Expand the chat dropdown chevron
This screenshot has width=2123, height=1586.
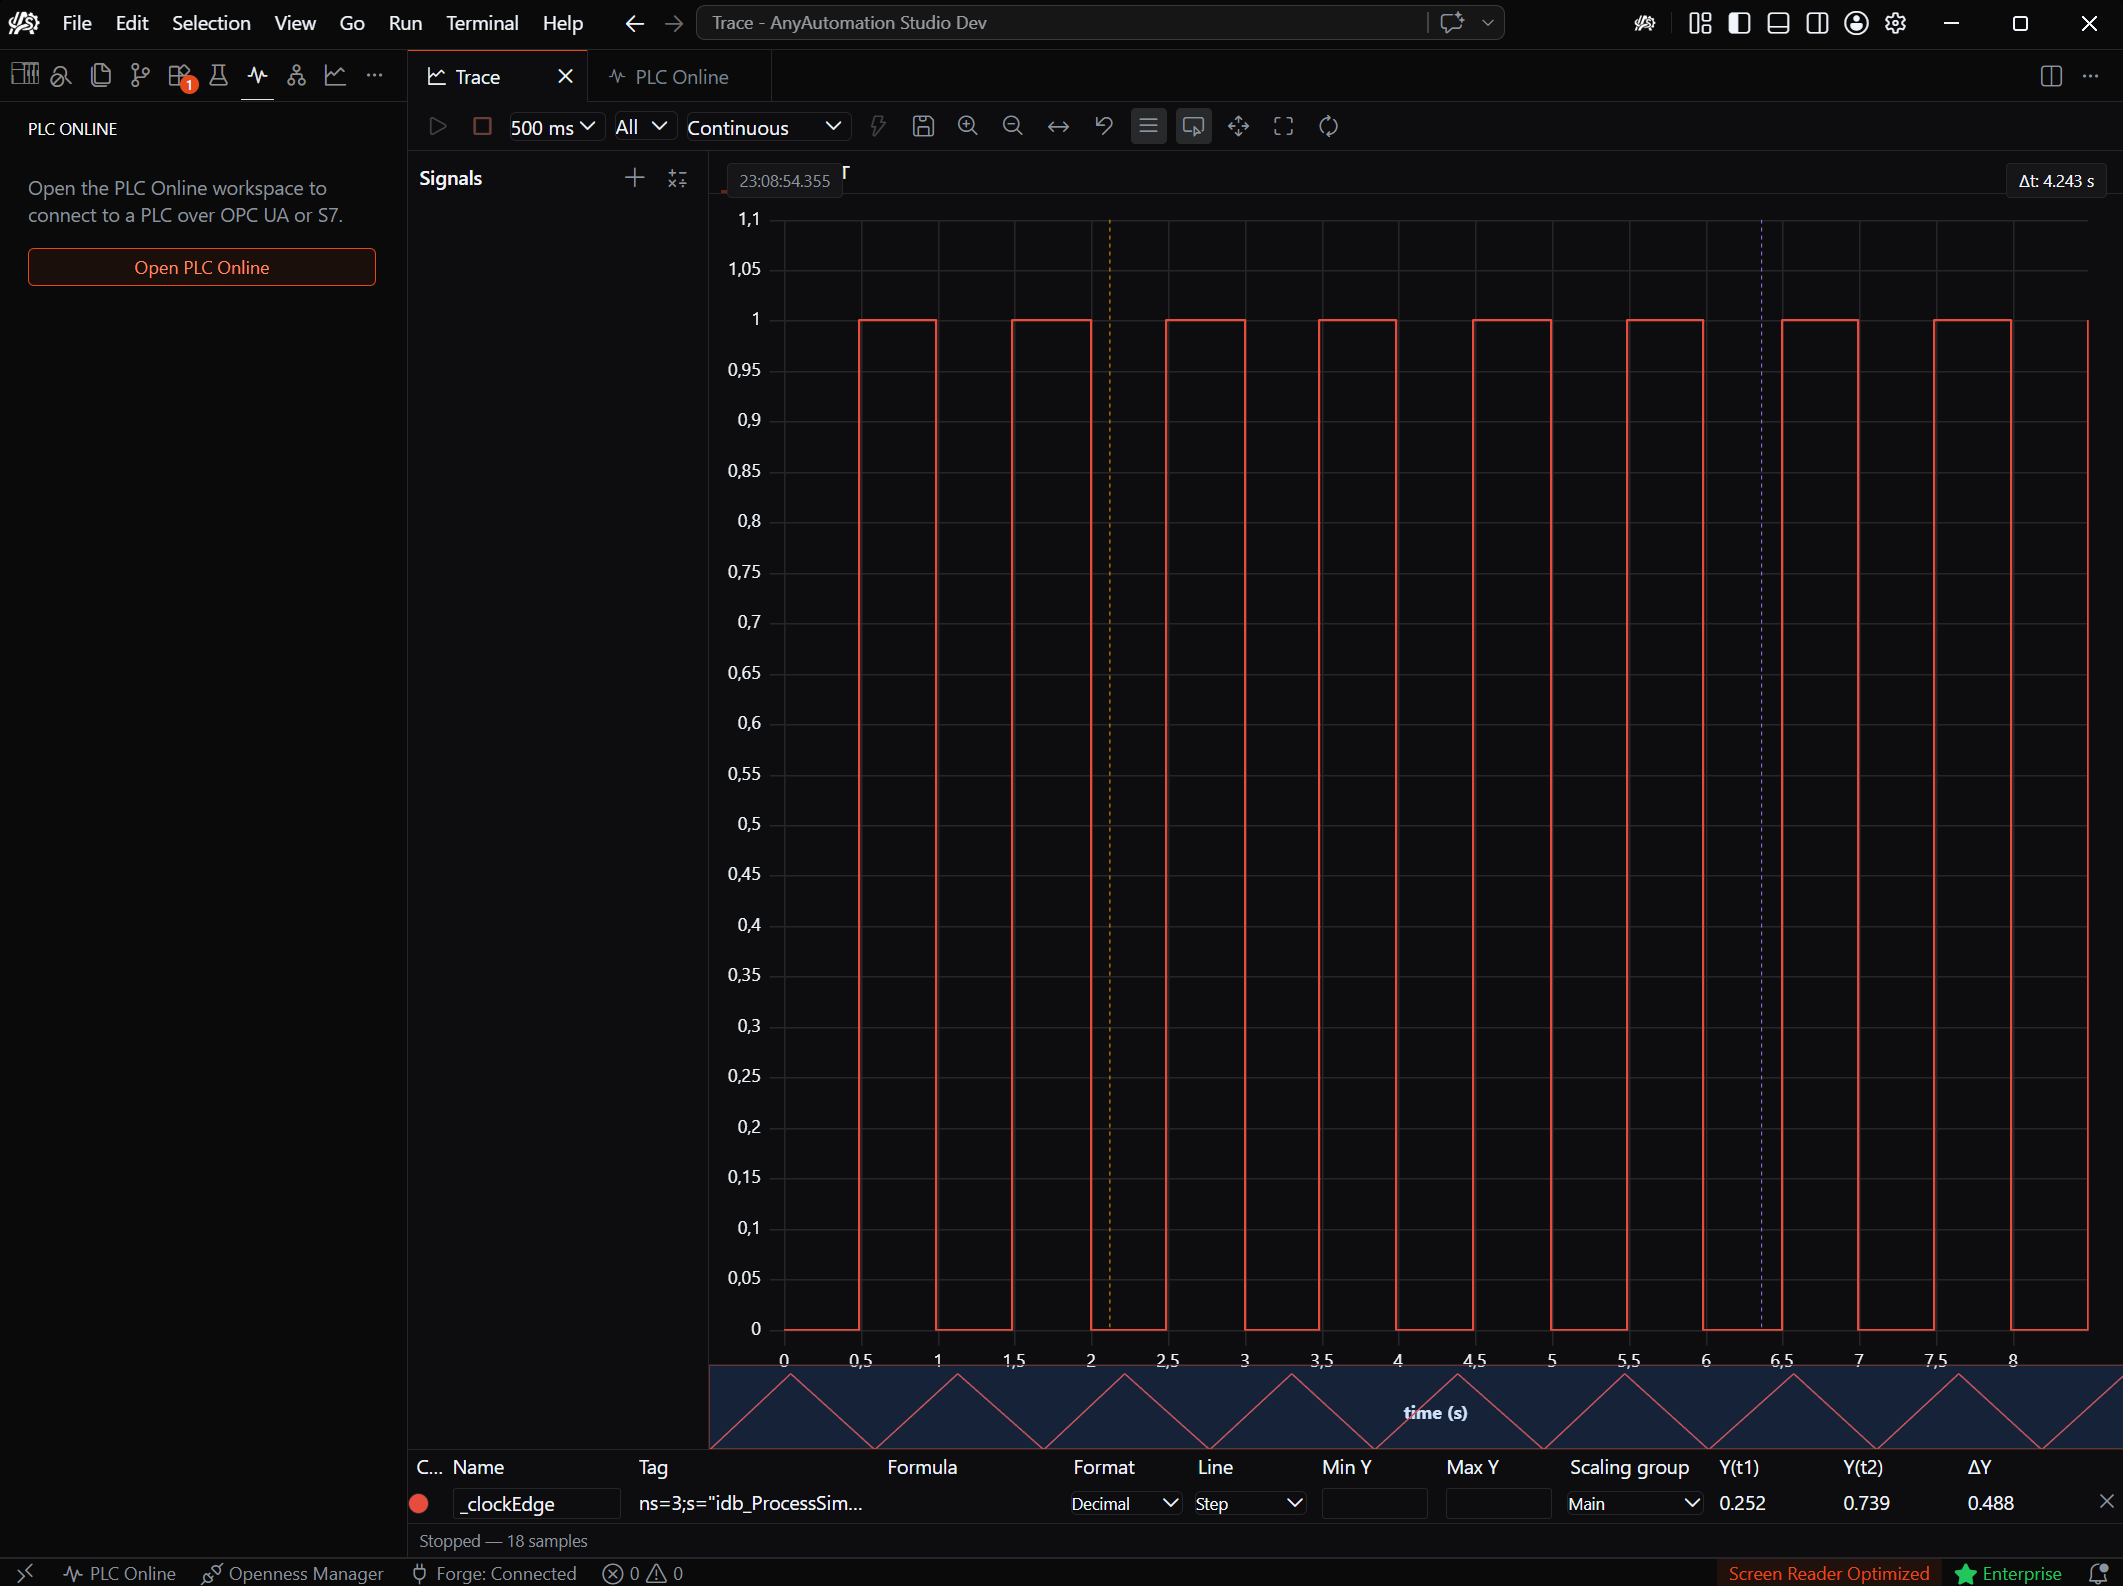pyautogui.click(x=1488, y=23)
